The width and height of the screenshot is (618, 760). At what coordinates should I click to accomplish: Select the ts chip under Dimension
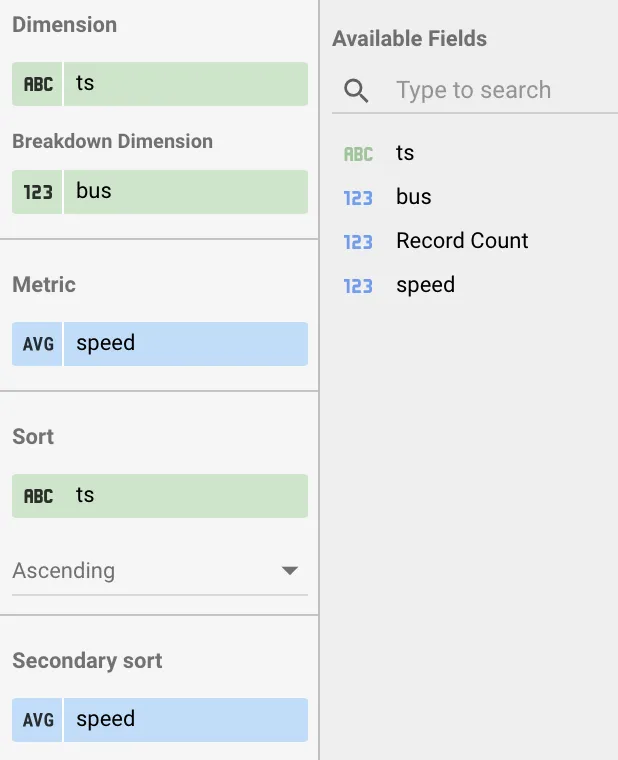click(185, 84)
